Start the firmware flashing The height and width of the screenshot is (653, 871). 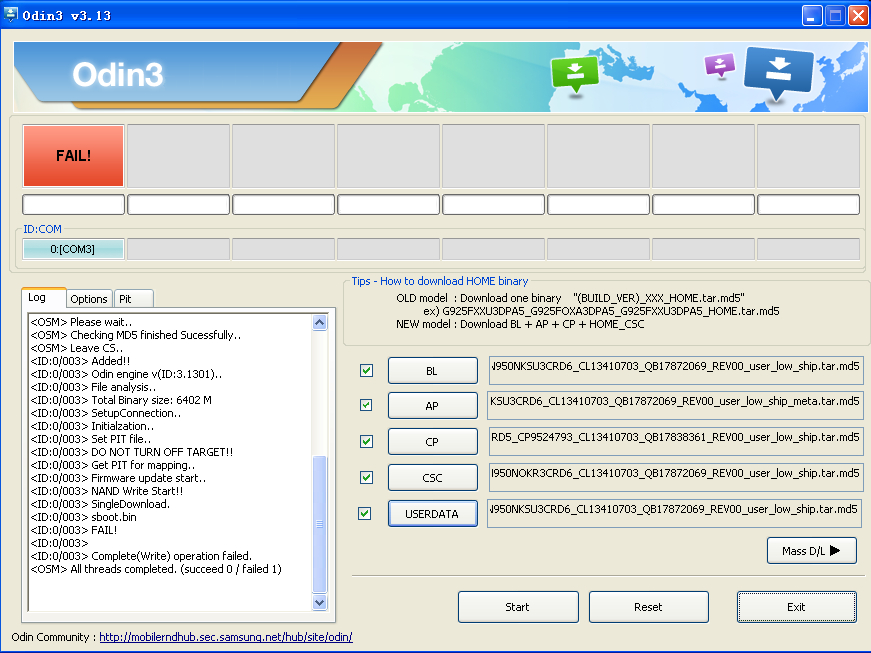(x=518, y=607)
